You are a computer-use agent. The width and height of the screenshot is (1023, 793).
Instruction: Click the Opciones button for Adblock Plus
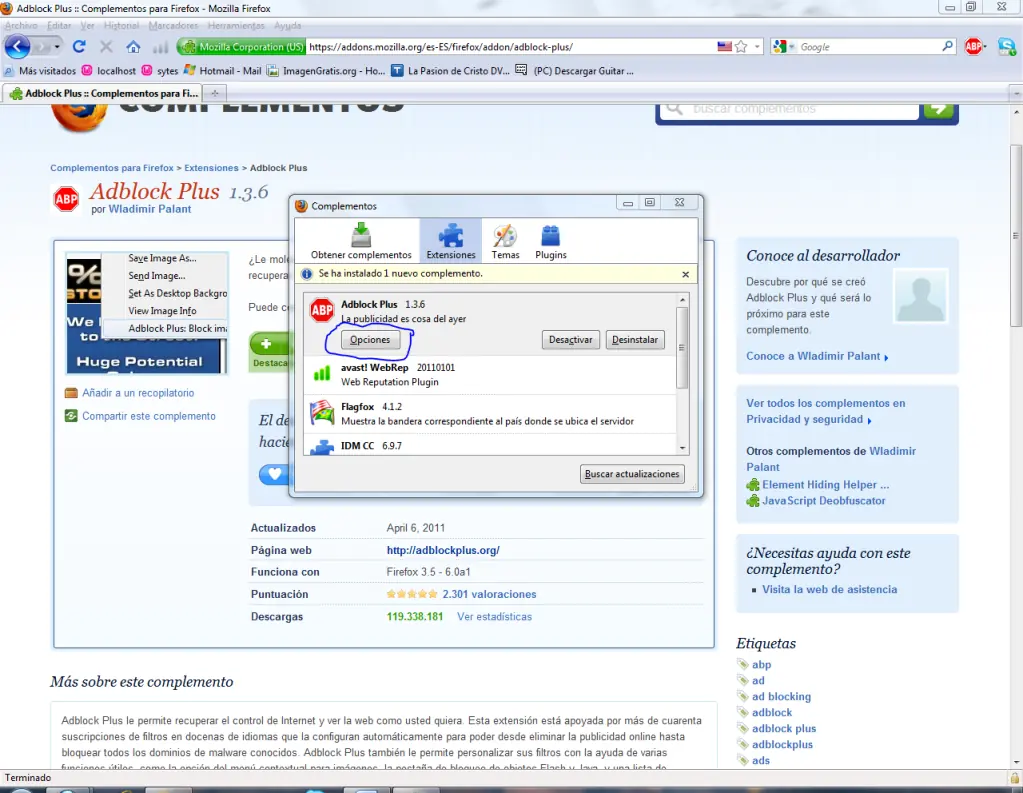pos(370,340)
